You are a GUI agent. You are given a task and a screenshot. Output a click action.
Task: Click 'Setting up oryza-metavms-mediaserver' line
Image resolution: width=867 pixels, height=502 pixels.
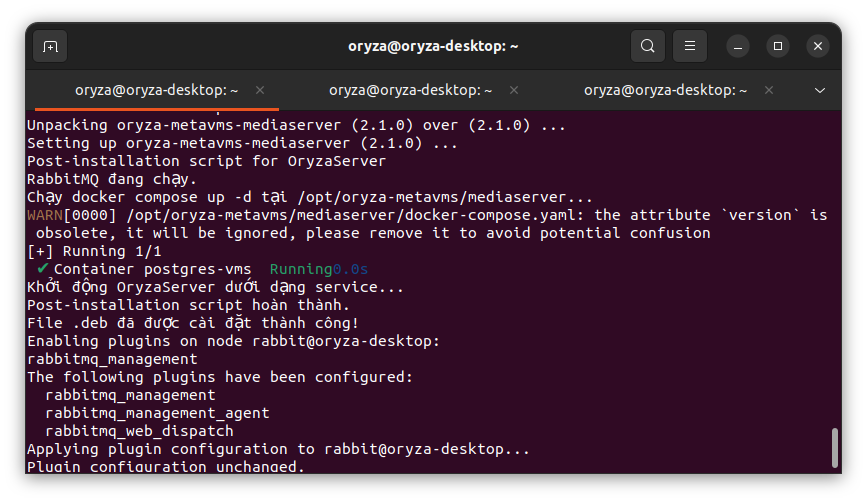click(x=242, y=144)
